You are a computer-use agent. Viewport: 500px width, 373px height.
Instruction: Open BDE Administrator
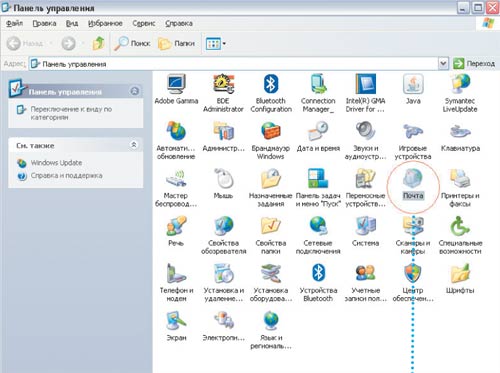[x=223, y=93]
